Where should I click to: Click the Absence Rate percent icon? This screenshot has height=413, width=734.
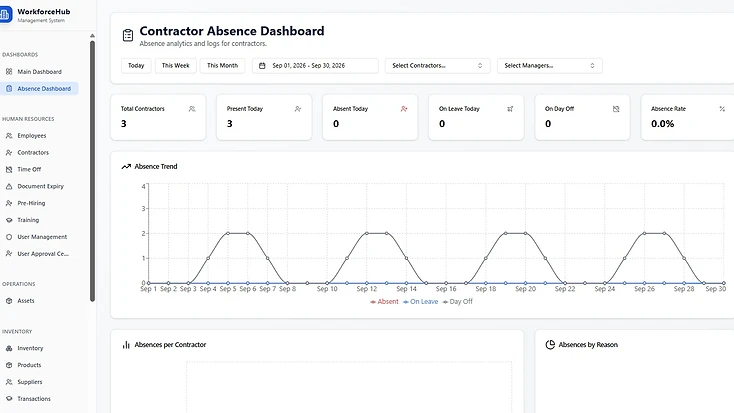(722, 109)
